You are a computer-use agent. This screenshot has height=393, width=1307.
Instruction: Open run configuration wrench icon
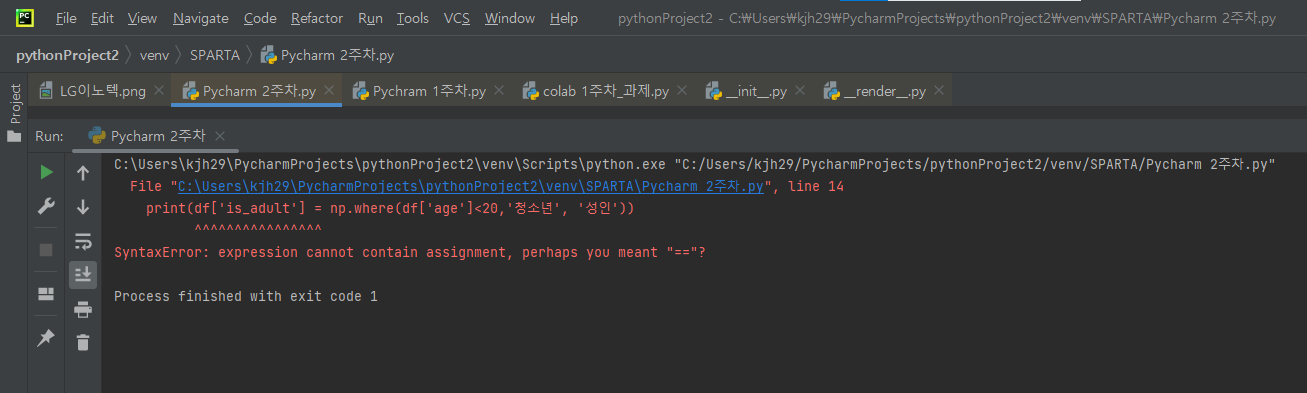pyautogui.click(x=46, y=206)
